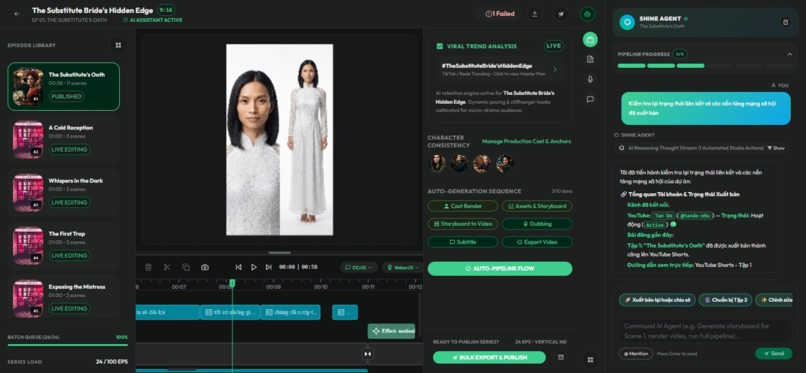Click Bulk Export & Publish

coord(489,358)
